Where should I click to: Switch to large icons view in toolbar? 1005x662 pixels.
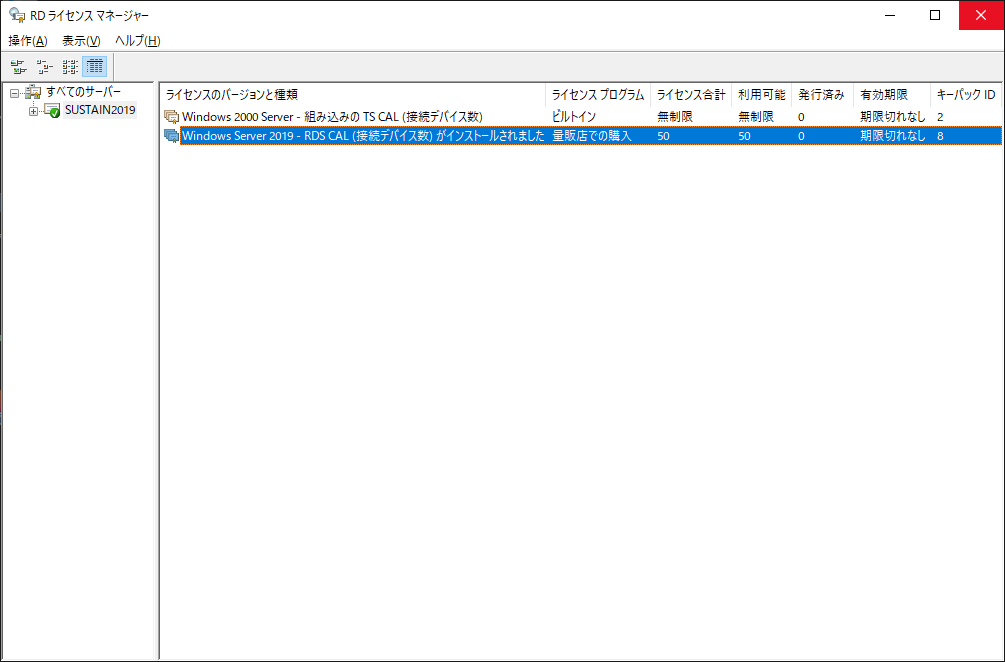point(19,66)
